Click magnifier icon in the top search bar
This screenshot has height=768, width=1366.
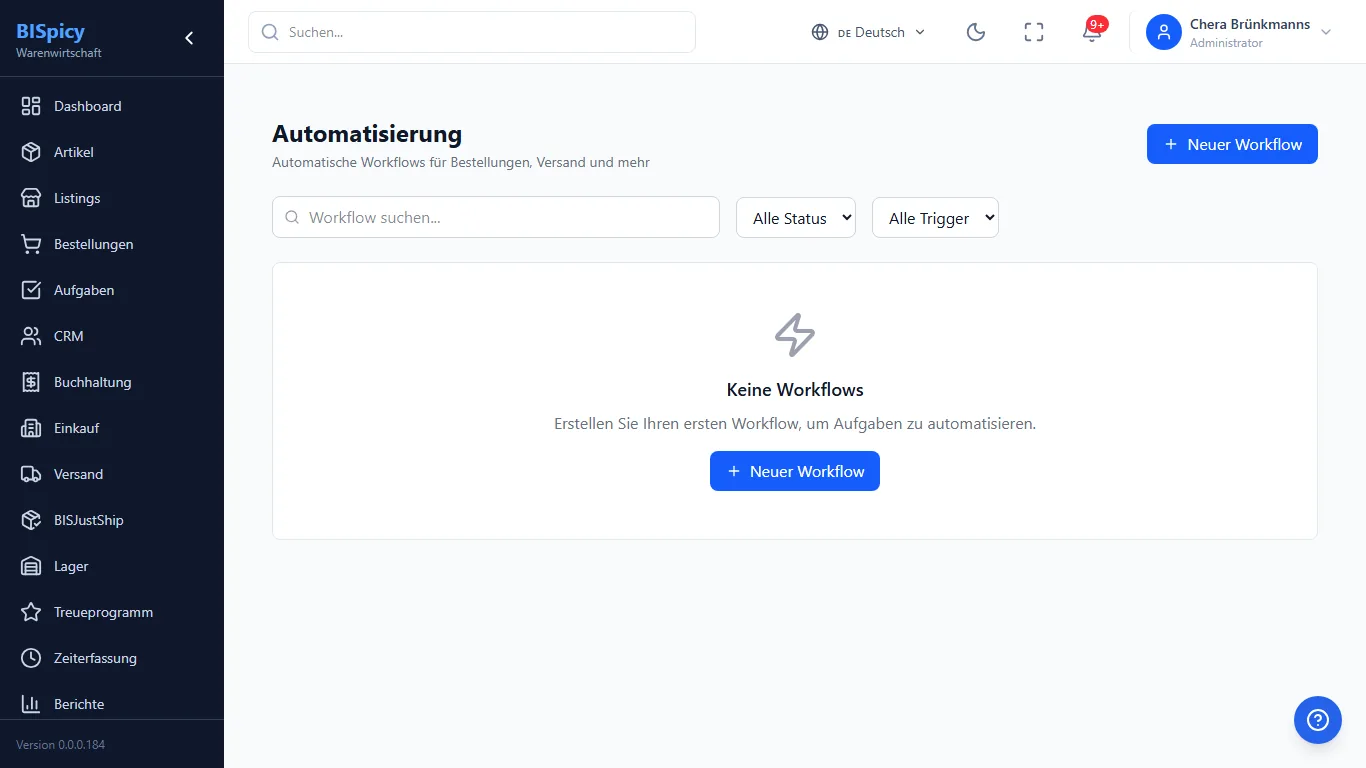coord(270,32)
